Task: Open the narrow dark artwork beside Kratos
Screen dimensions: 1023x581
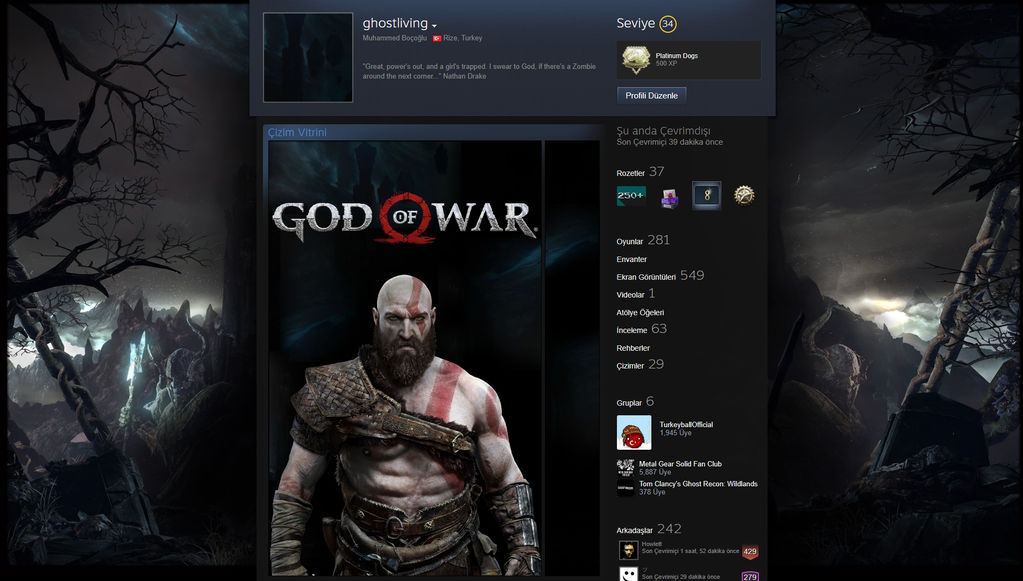Action: pos(572,358)
